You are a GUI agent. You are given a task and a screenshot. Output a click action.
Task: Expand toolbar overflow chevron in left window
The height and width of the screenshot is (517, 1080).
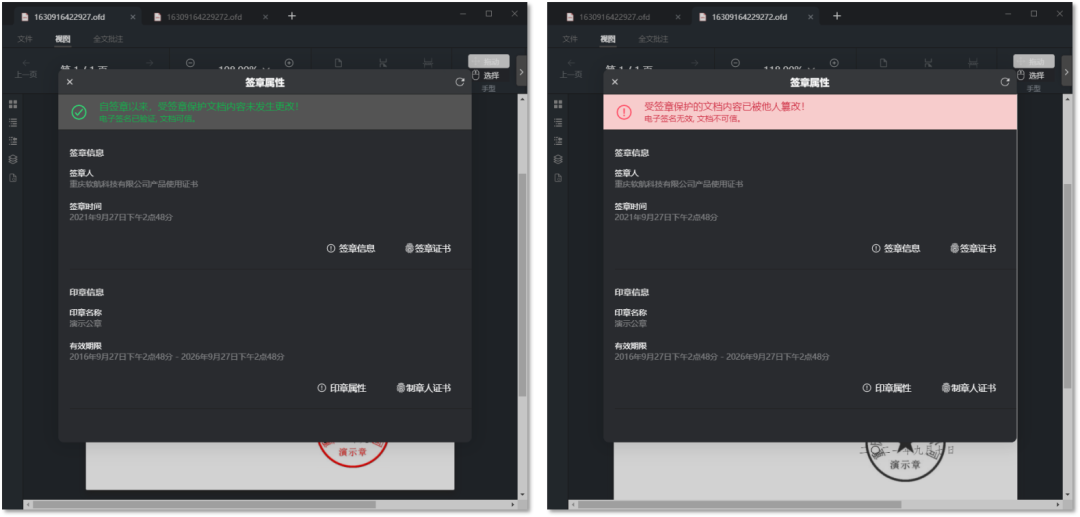click(x=521, y=71)
